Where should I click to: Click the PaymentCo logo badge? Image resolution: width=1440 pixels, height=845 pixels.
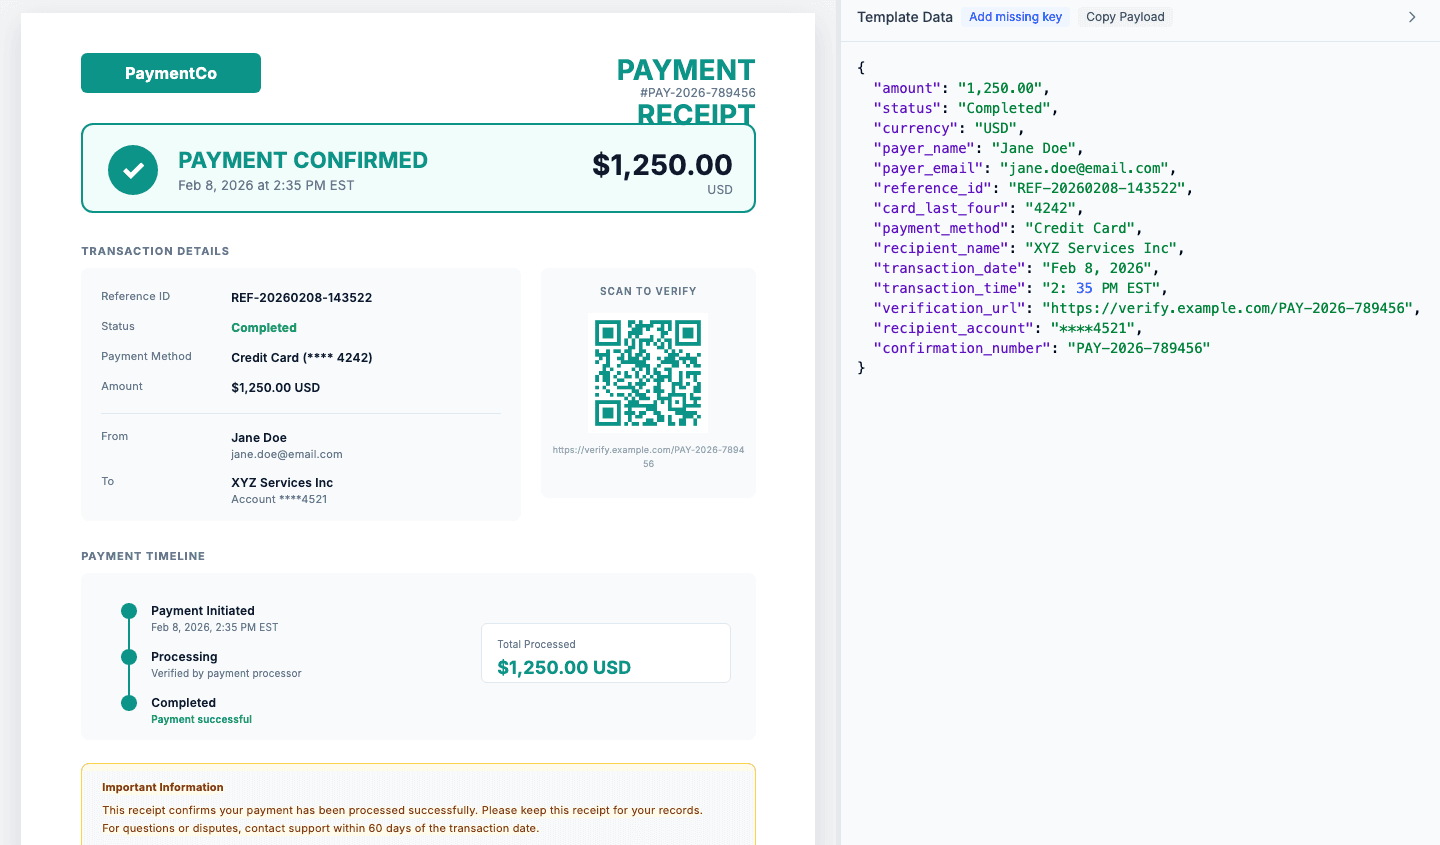[170, 72]
